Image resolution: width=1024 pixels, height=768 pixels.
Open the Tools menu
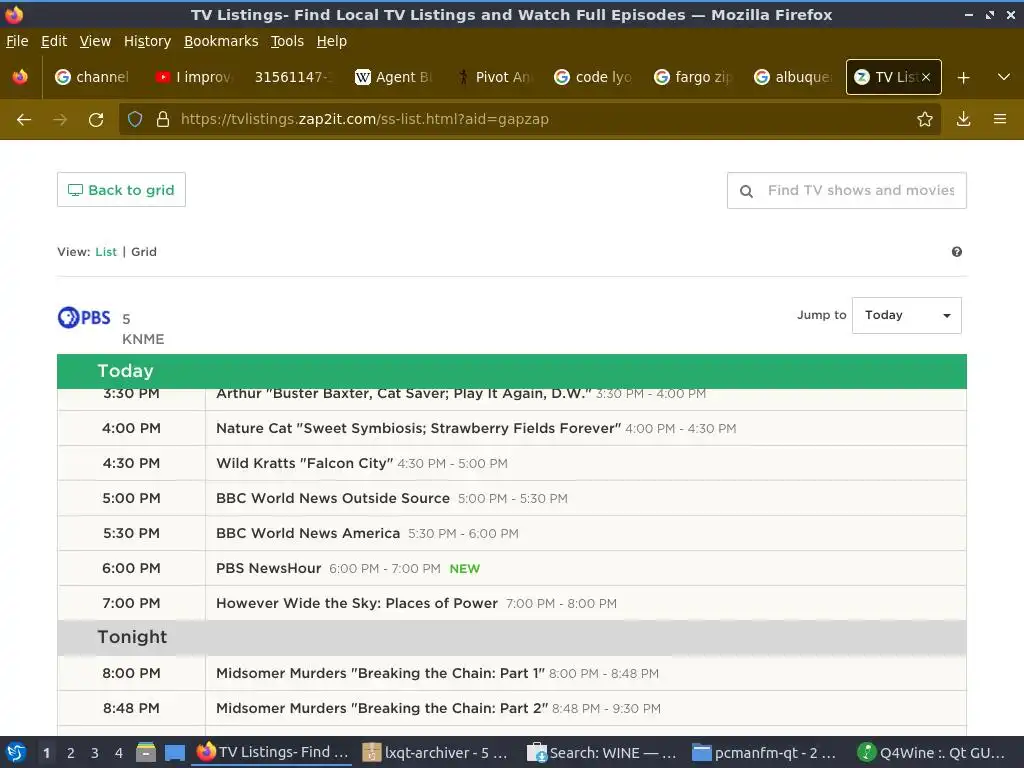click(287, 41)
